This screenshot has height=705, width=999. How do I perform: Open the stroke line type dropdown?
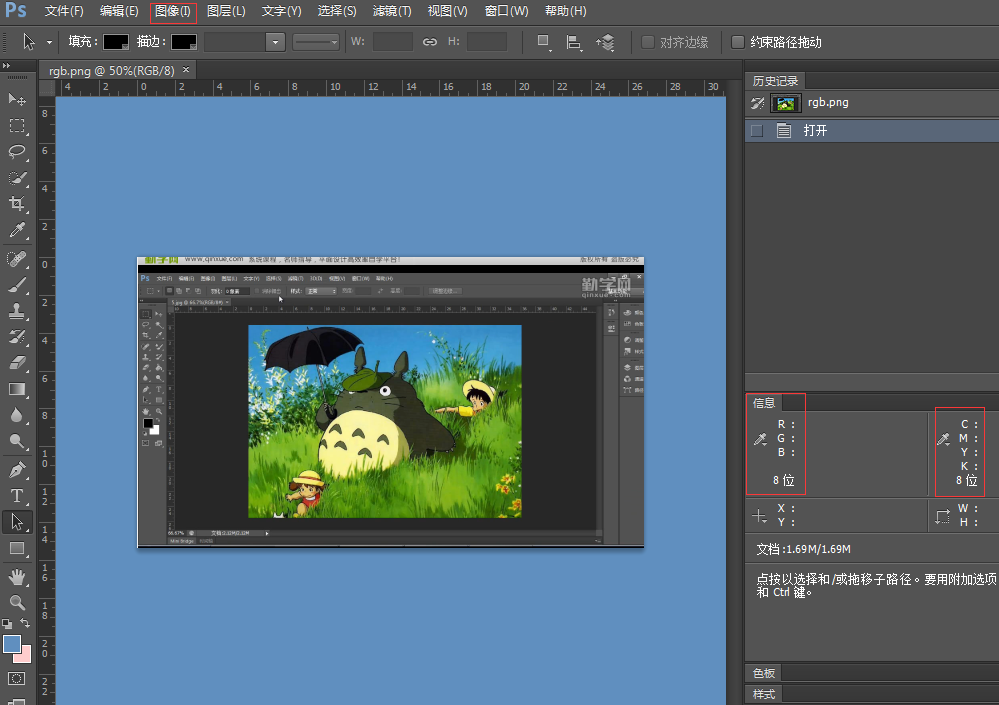pyautogui.click(x=315, y=43)
